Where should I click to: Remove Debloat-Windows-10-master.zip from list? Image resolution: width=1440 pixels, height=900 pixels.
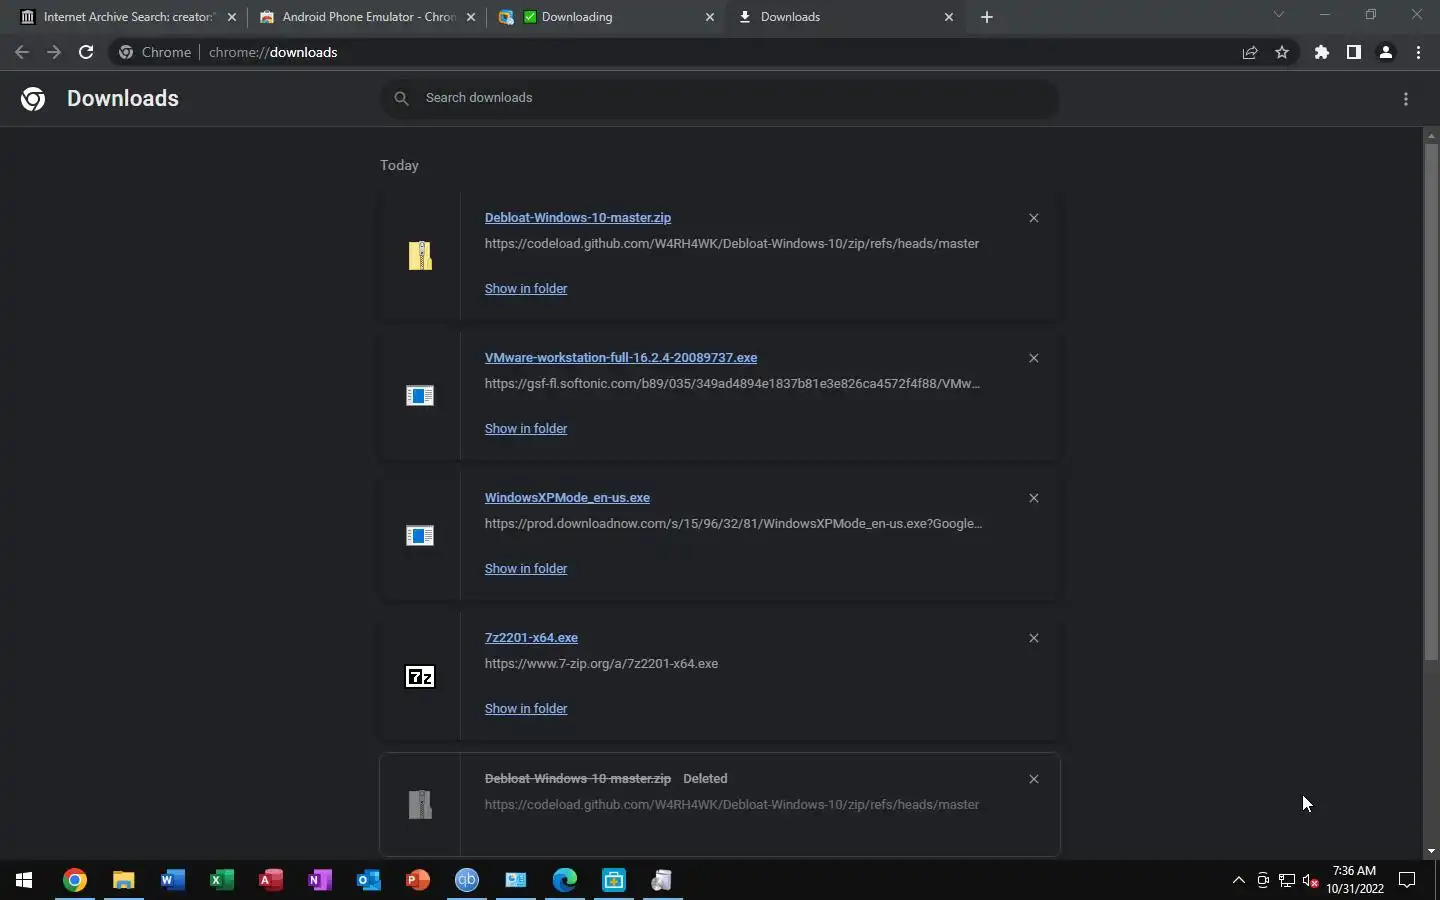[x=1034, y=218]
